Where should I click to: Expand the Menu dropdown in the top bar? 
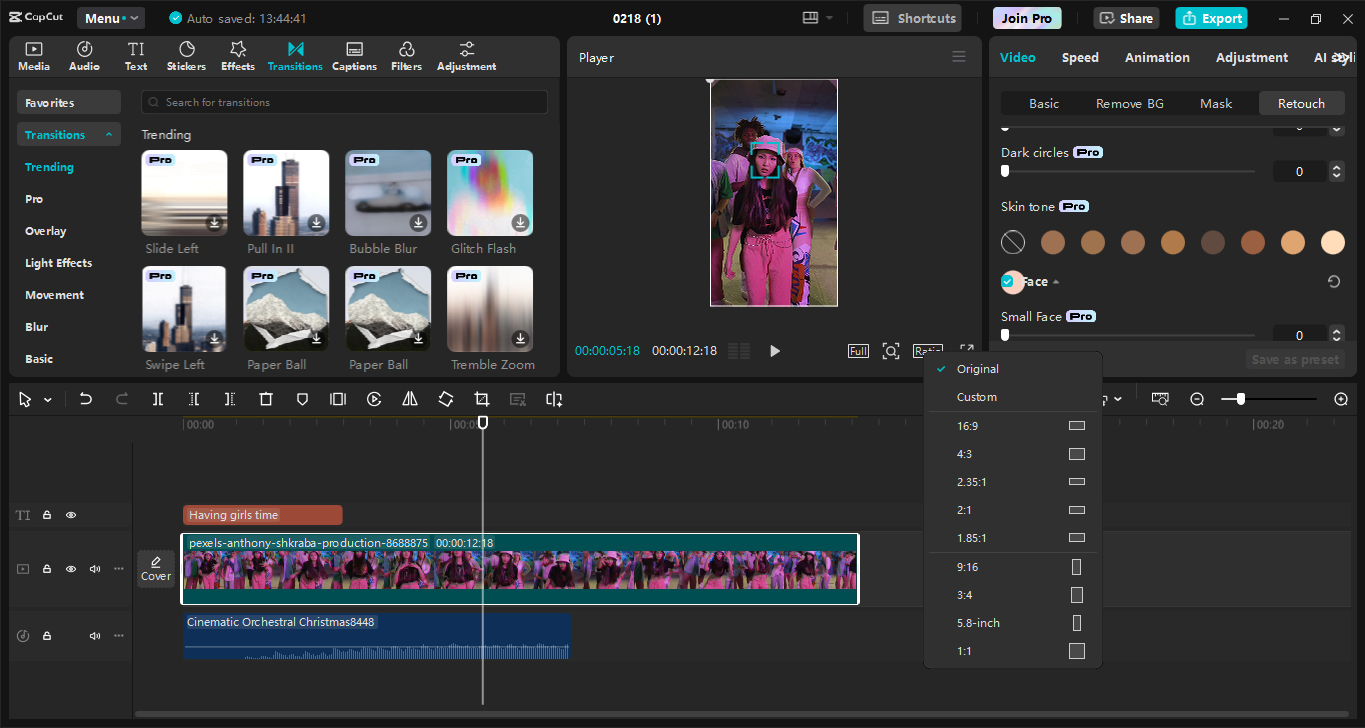(x=110, y=17)
